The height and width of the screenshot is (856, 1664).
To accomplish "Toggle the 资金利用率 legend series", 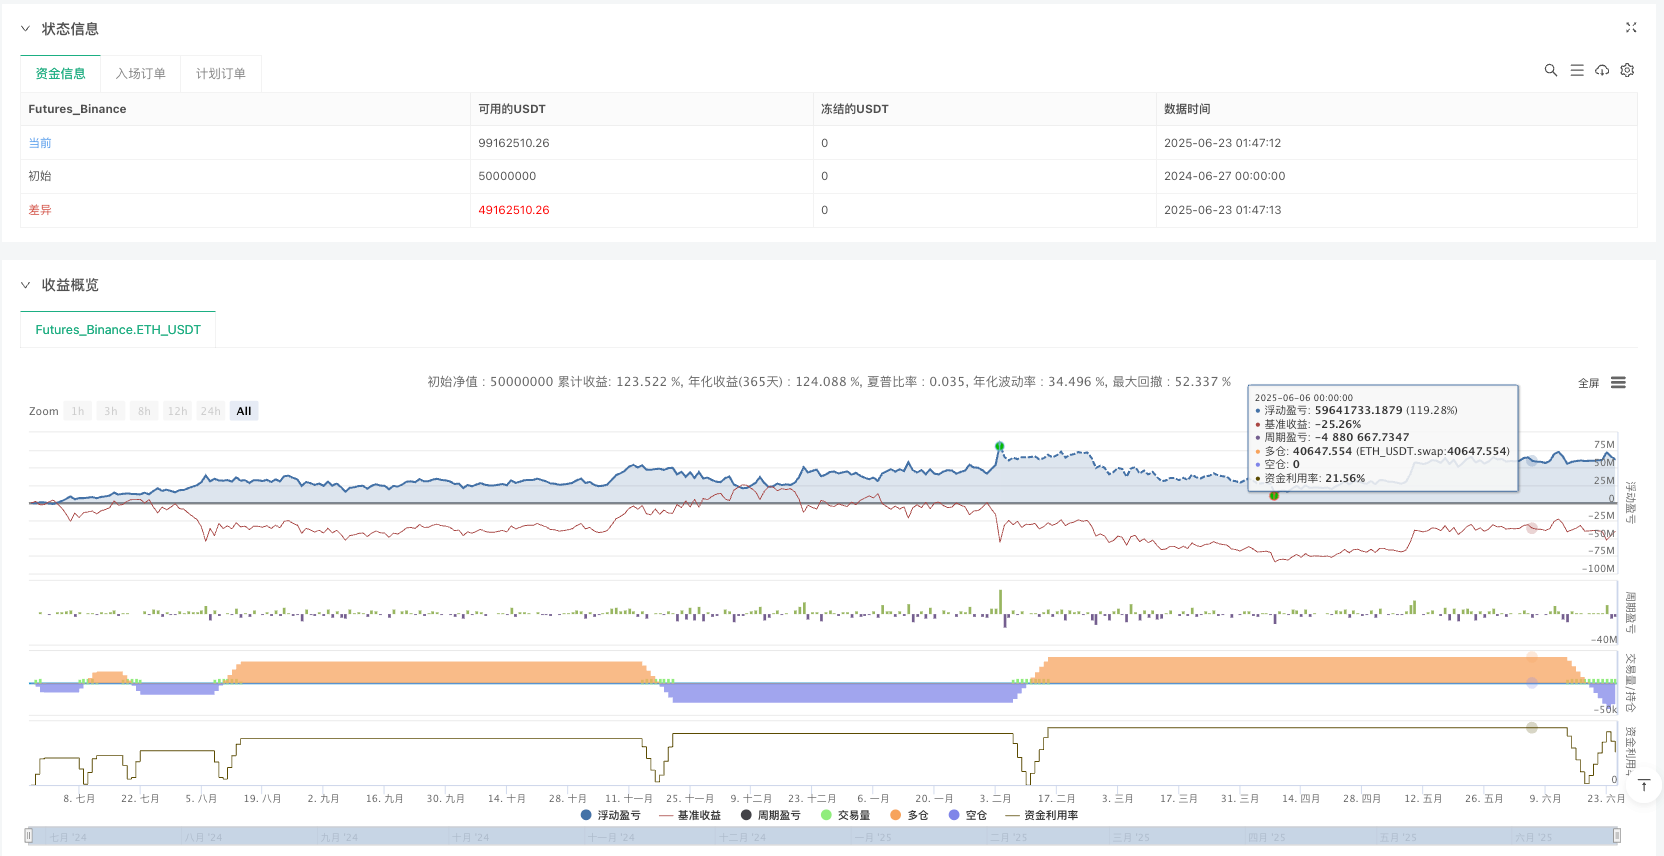I will (1042, 815).
